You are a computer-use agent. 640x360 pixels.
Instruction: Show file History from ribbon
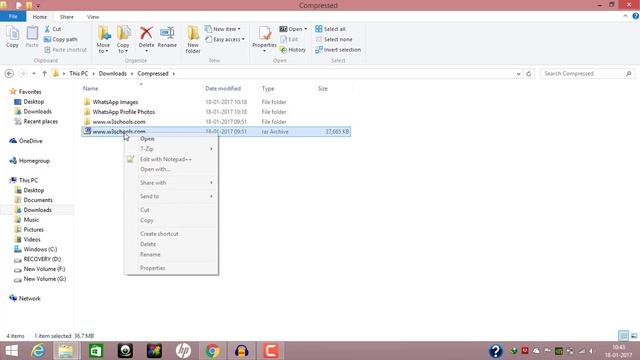(x=293, y=49)
